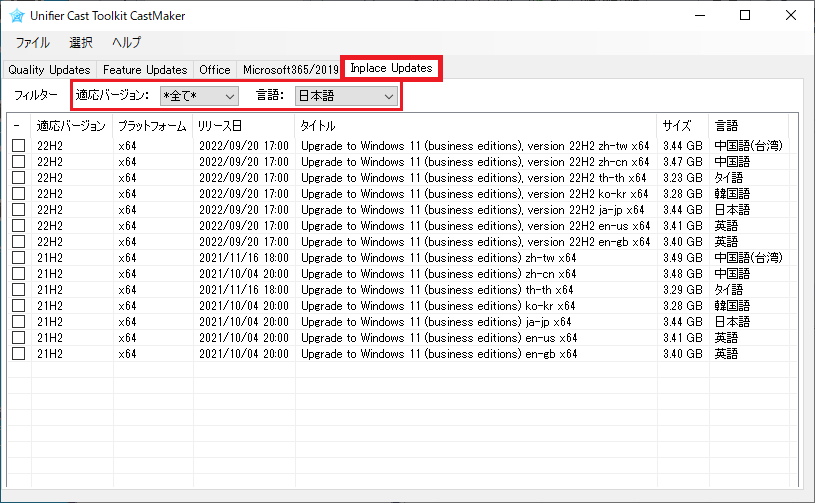Sort by the サイズ column header

pos(682,126)
